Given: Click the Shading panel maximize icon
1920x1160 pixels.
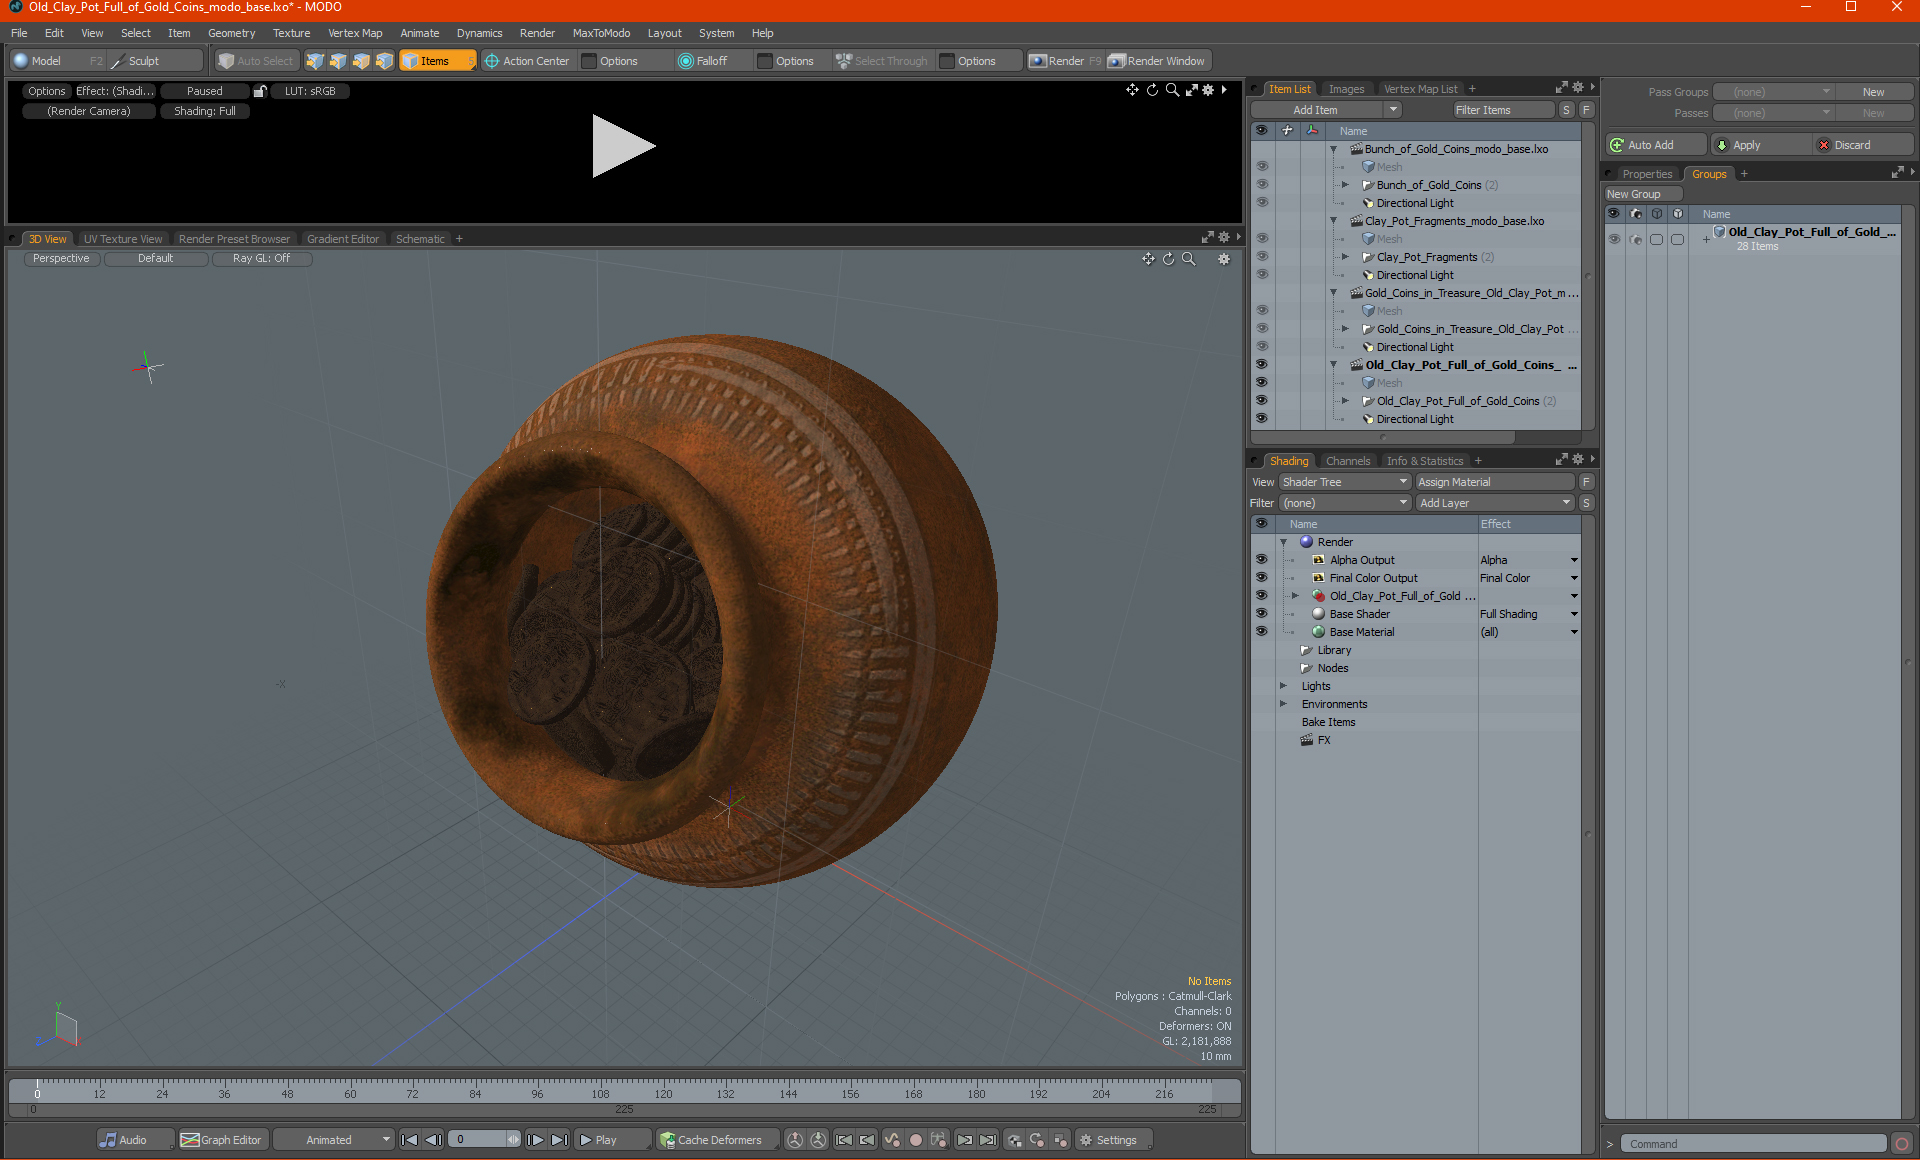Looking at the screenshot, I should coord(1561,460).
